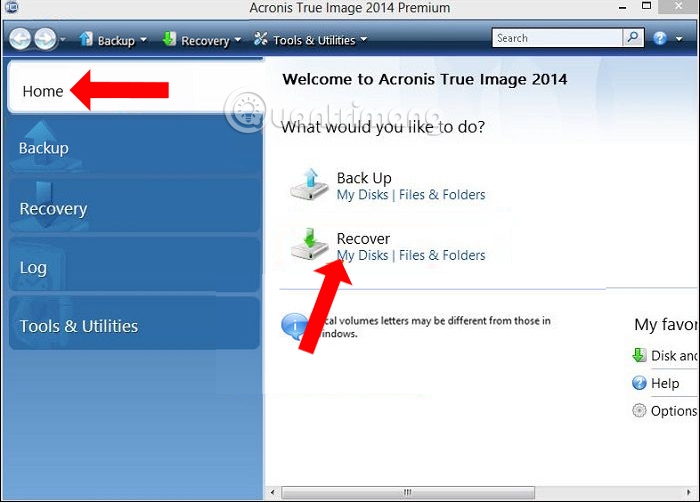Open the Options favorite link
700x503 pixels.
[x=673, y=411]
